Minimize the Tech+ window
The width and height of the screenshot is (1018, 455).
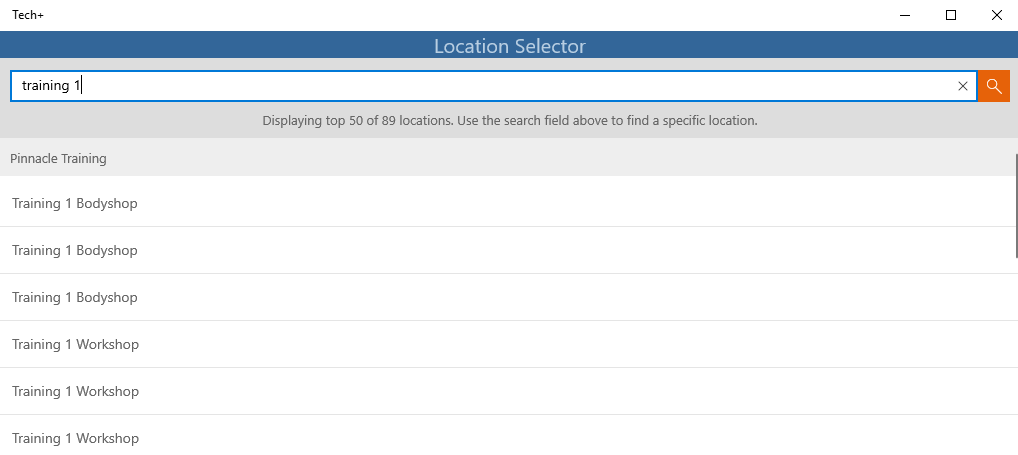coord(905,15)
